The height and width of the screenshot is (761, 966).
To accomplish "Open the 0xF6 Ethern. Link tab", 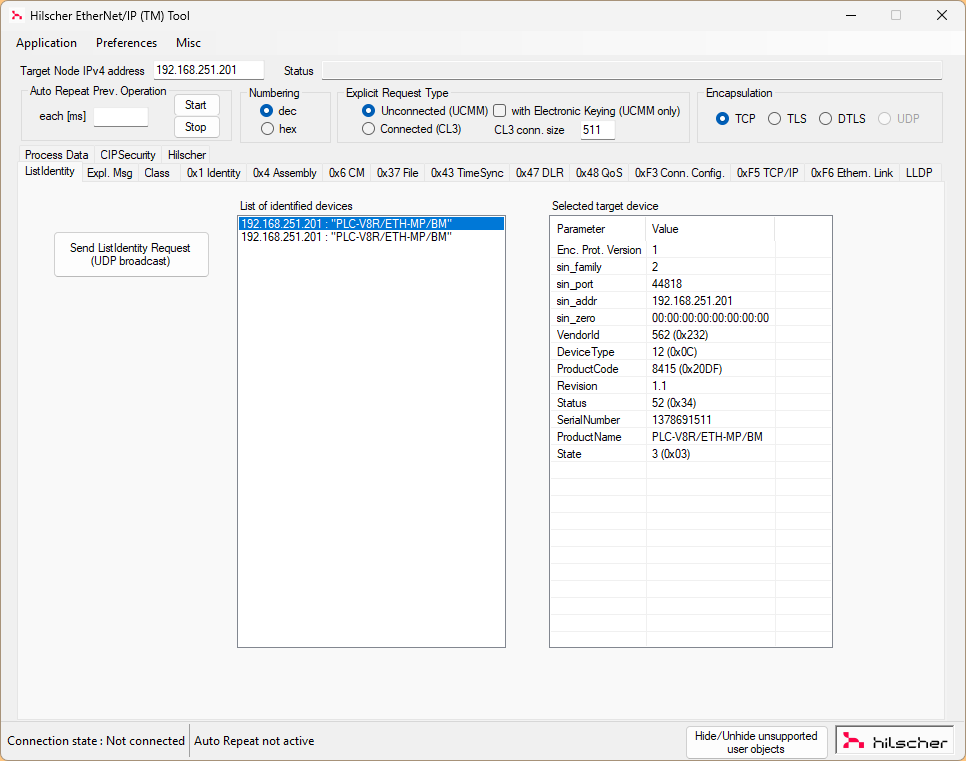I will tap(851, 173).
